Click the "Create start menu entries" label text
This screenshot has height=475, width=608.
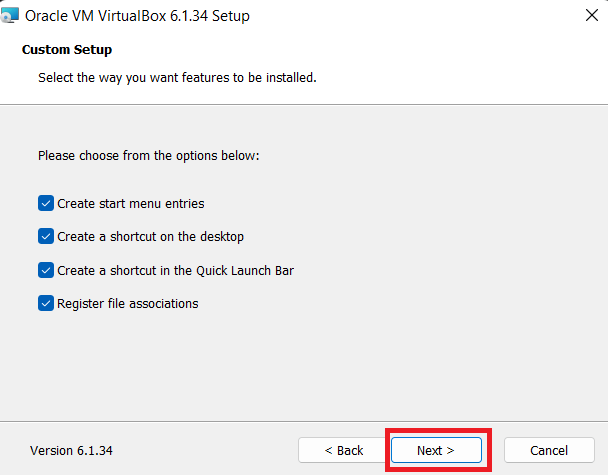pyautogui.click(x=131, y=204)
